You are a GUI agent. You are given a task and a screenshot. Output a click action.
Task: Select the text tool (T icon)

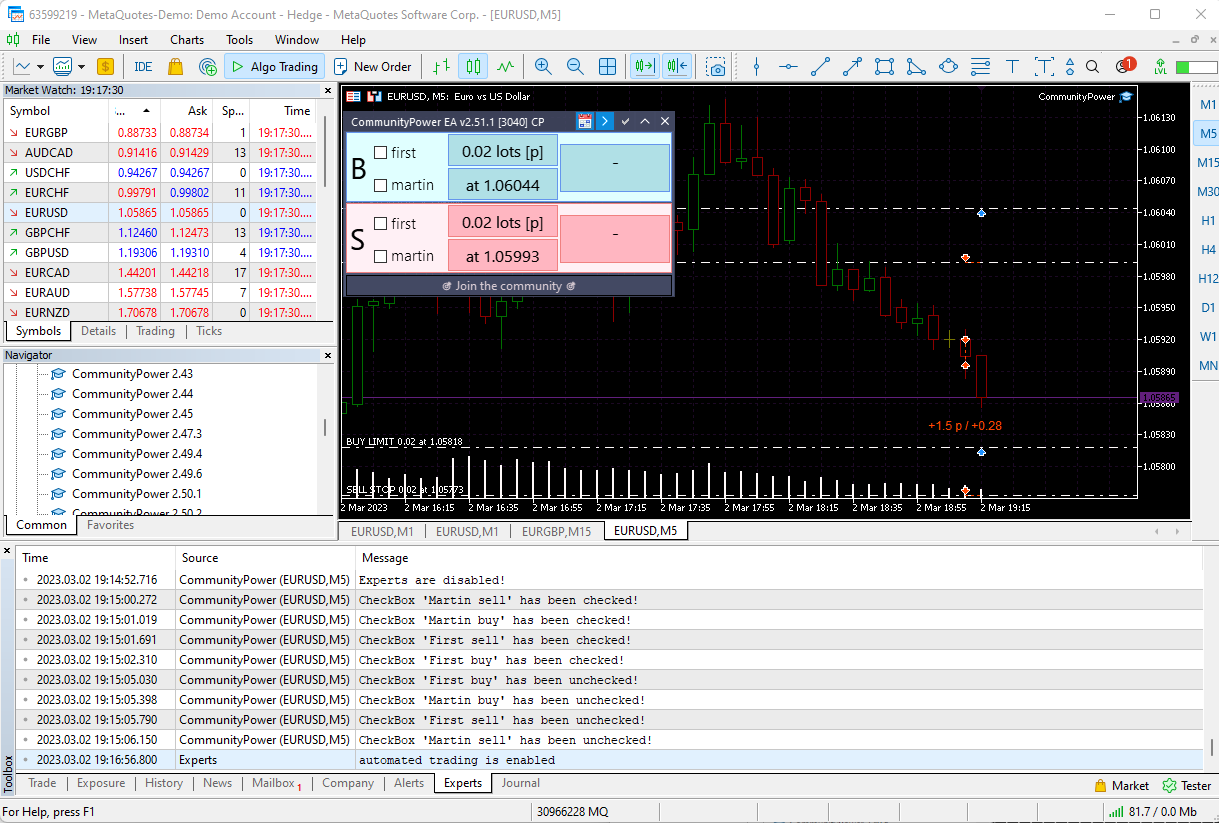[x=1012, y=67]
